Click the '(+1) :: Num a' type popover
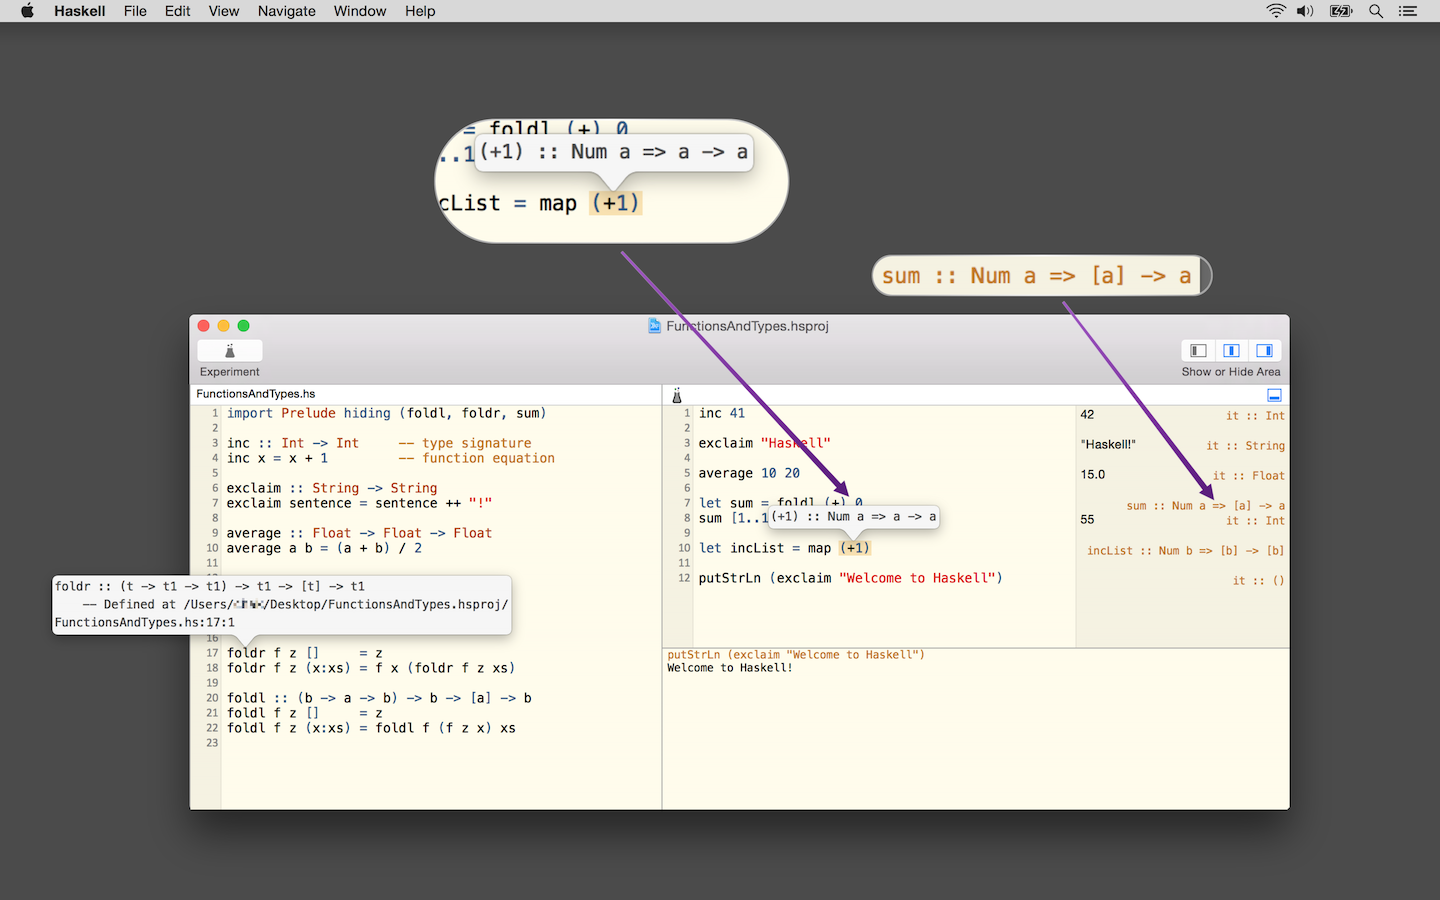This screenshot has height=900, width=1440. tap(853, 517)
